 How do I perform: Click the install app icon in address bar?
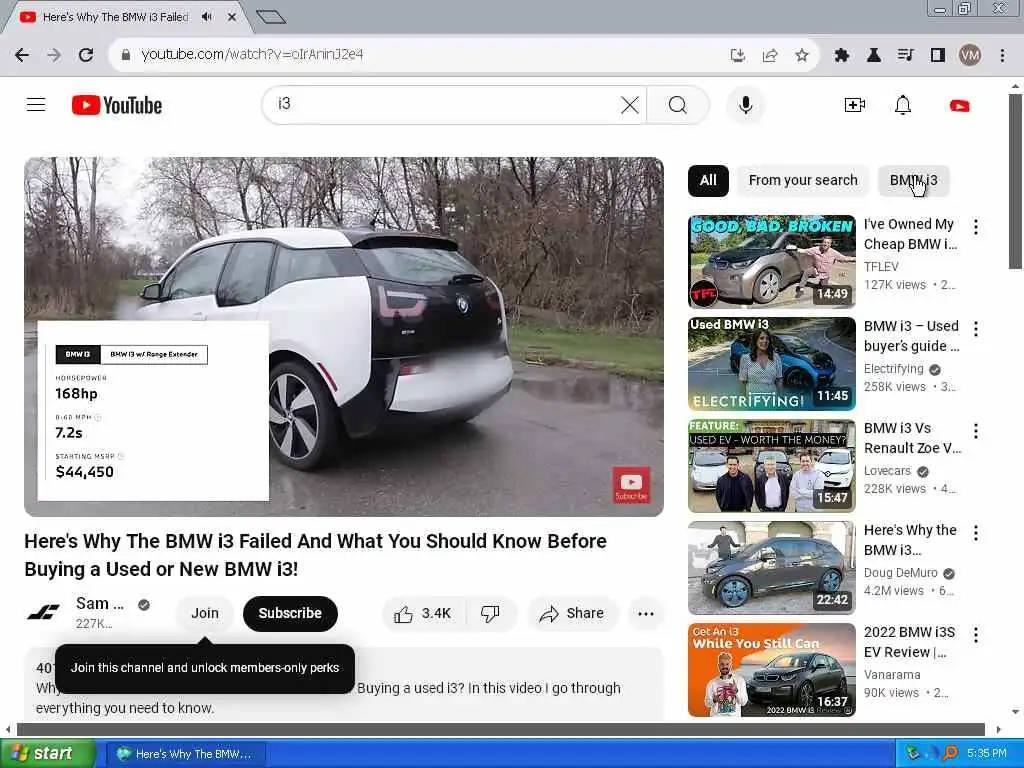(738, 56)
